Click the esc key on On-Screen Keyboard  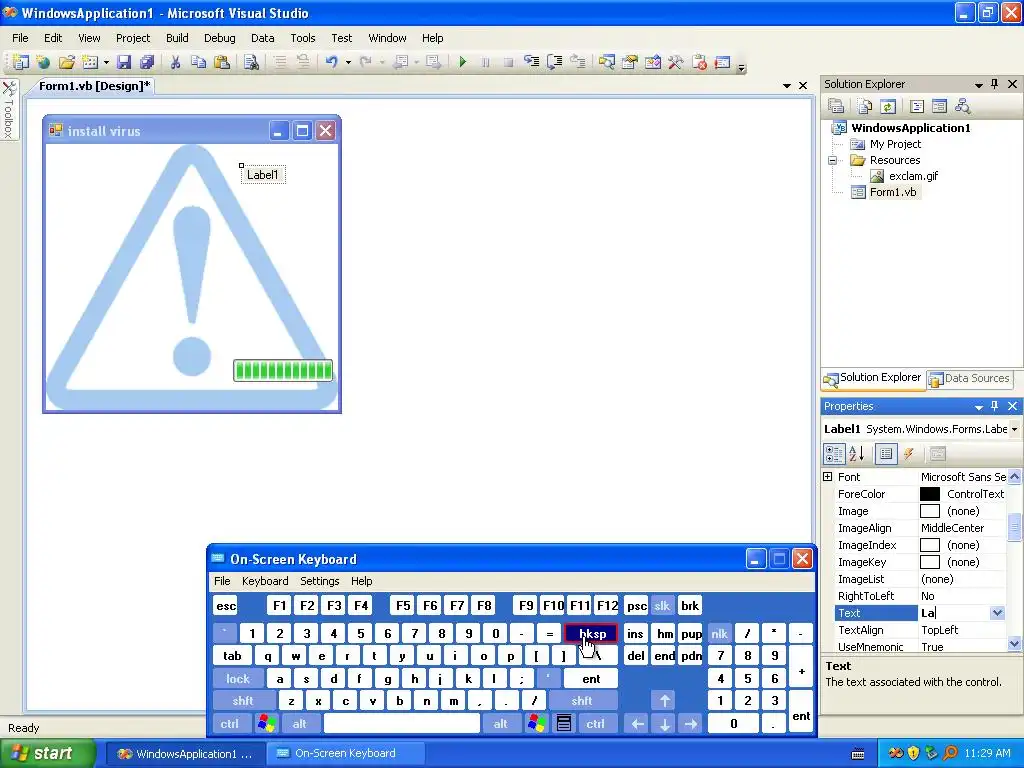coord(226,605)
